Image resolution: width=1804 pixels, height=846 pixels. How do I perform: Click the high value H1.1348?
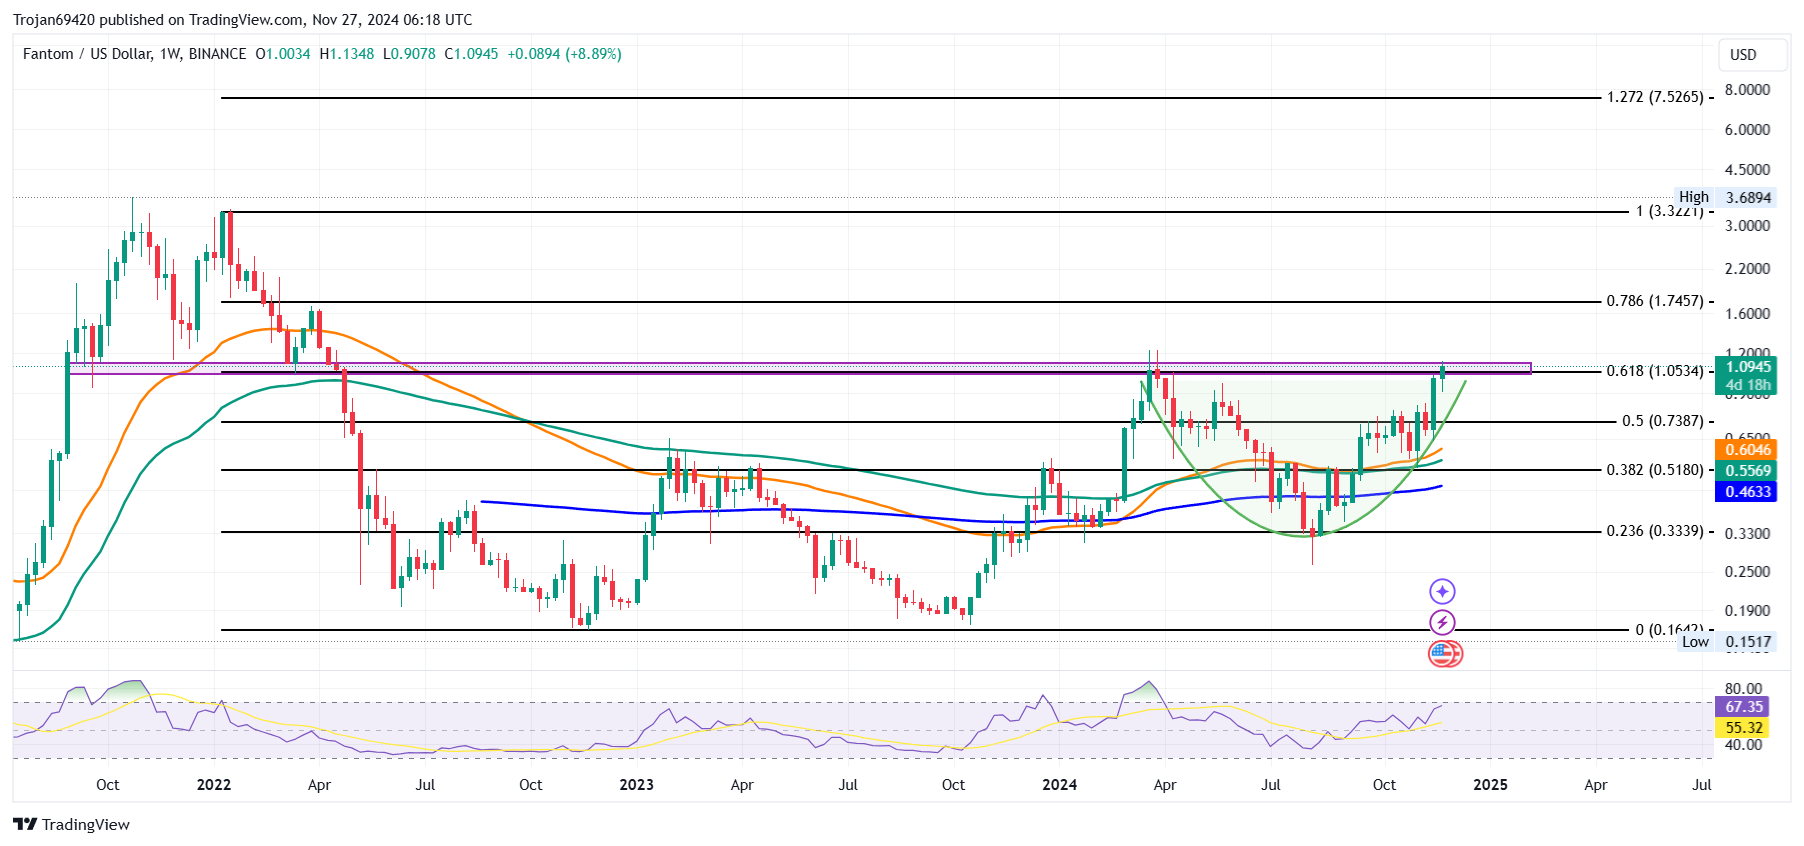tap(347, 54)
